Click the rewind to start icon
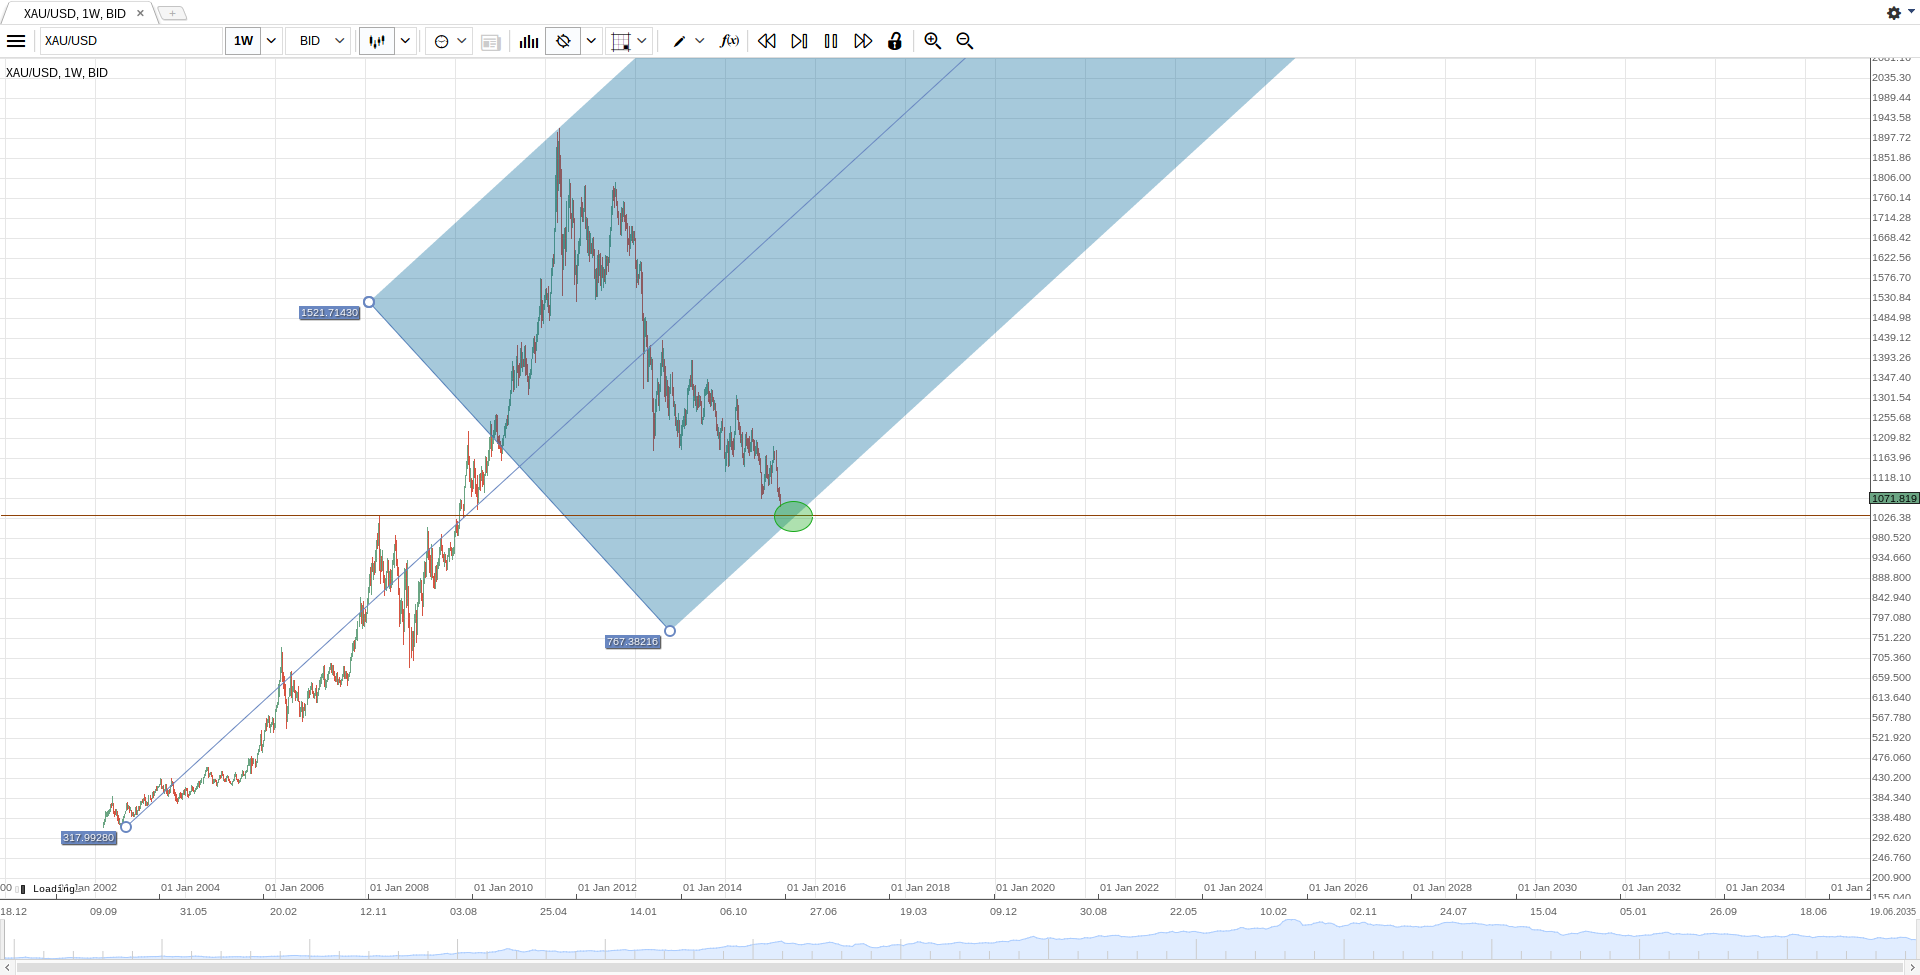1920x975 pixels. click(x=766, y=41)
